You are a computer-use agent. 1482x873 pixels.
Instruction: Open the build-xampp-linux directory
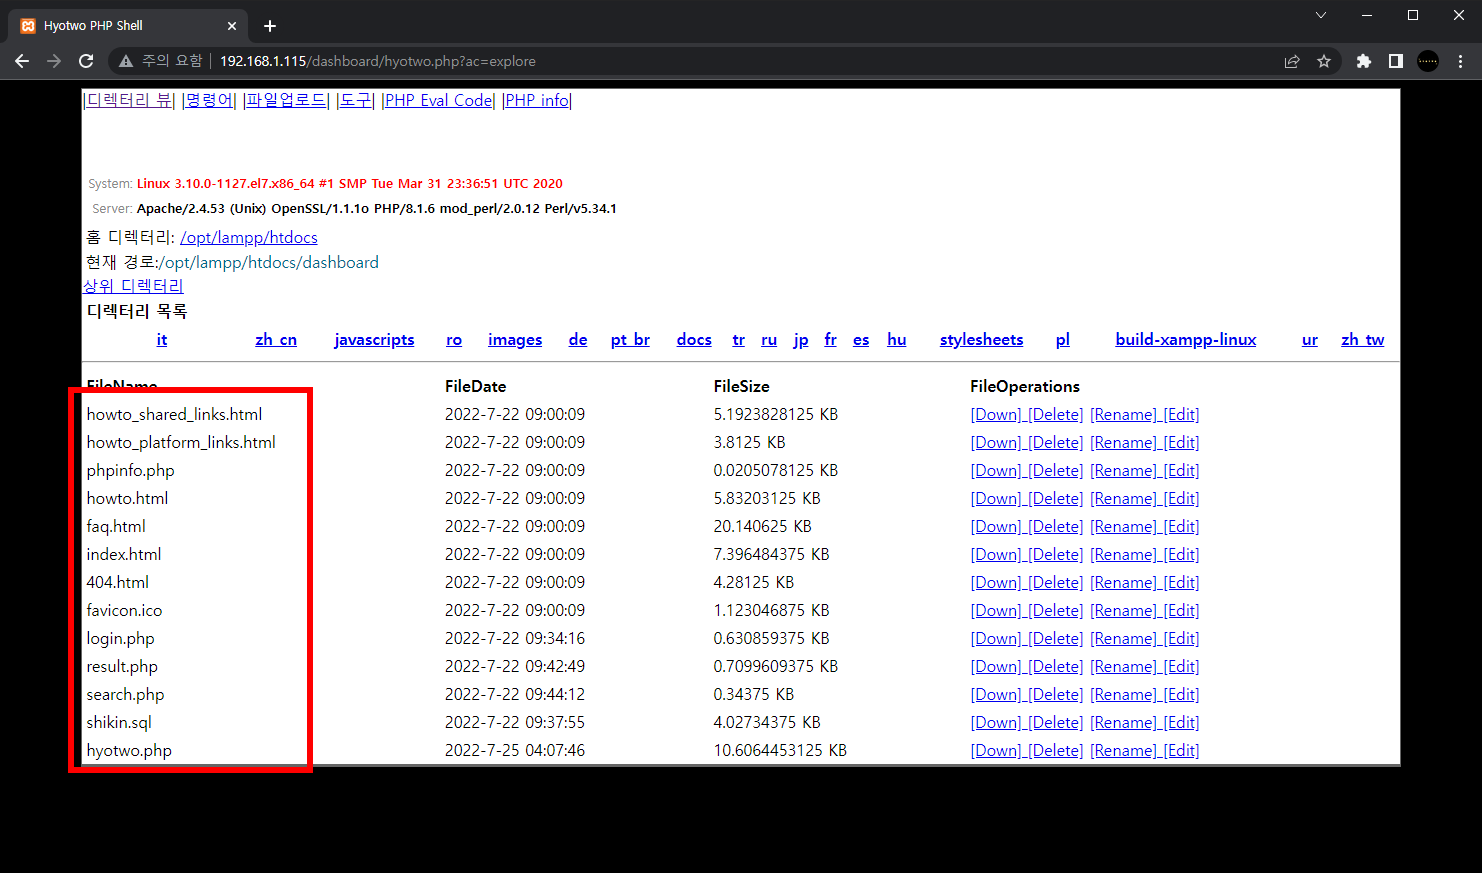(x=1186, y=340)
